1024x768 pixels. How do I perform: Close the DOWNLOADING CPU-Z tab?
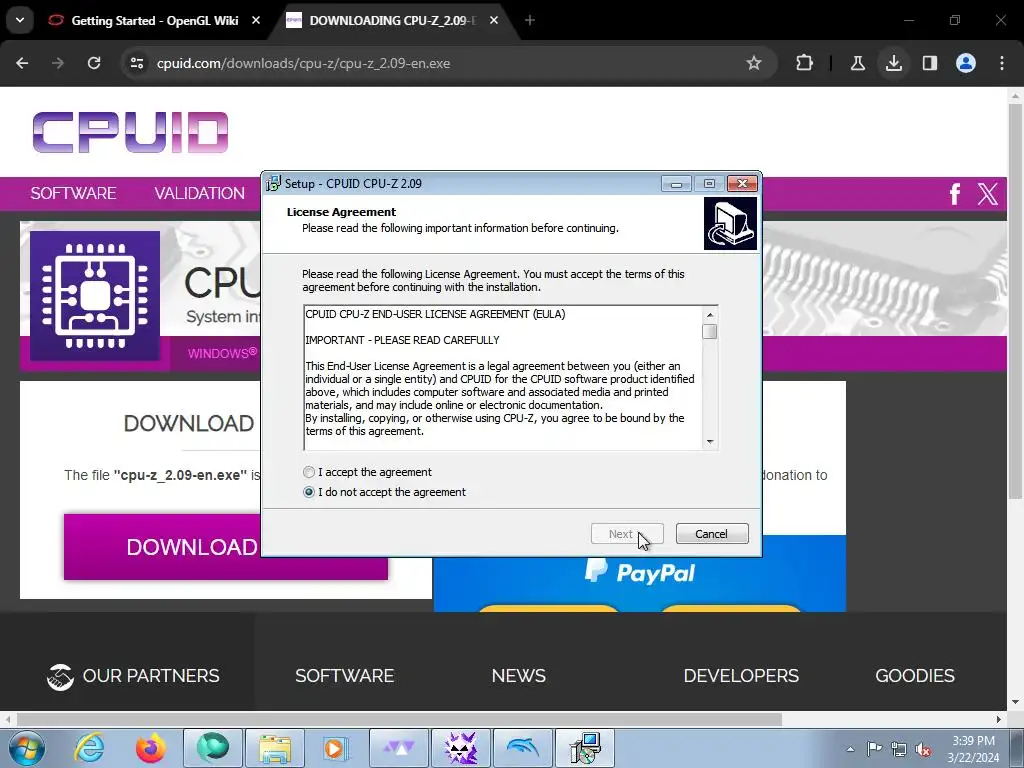pos(494,21)
